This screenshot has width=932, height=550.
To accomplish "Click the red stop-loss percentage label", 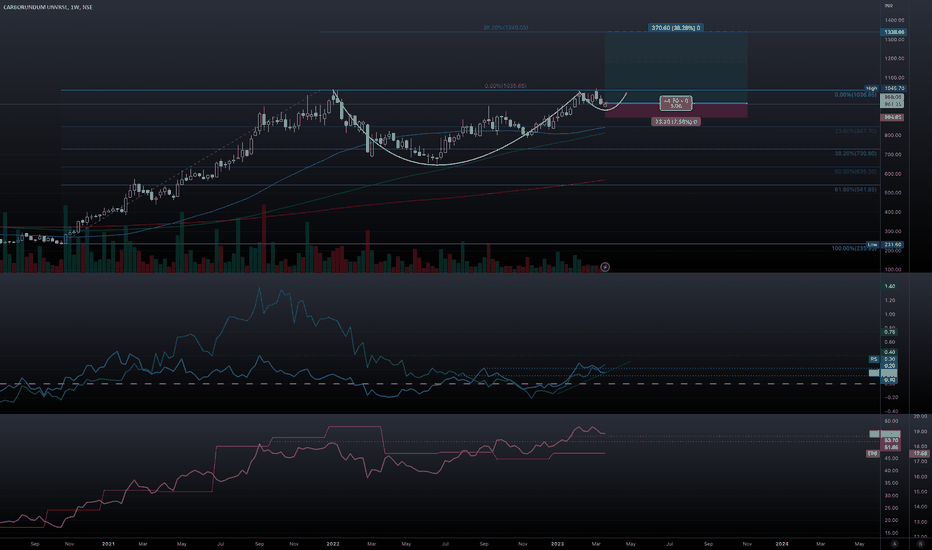I will 676,121.
